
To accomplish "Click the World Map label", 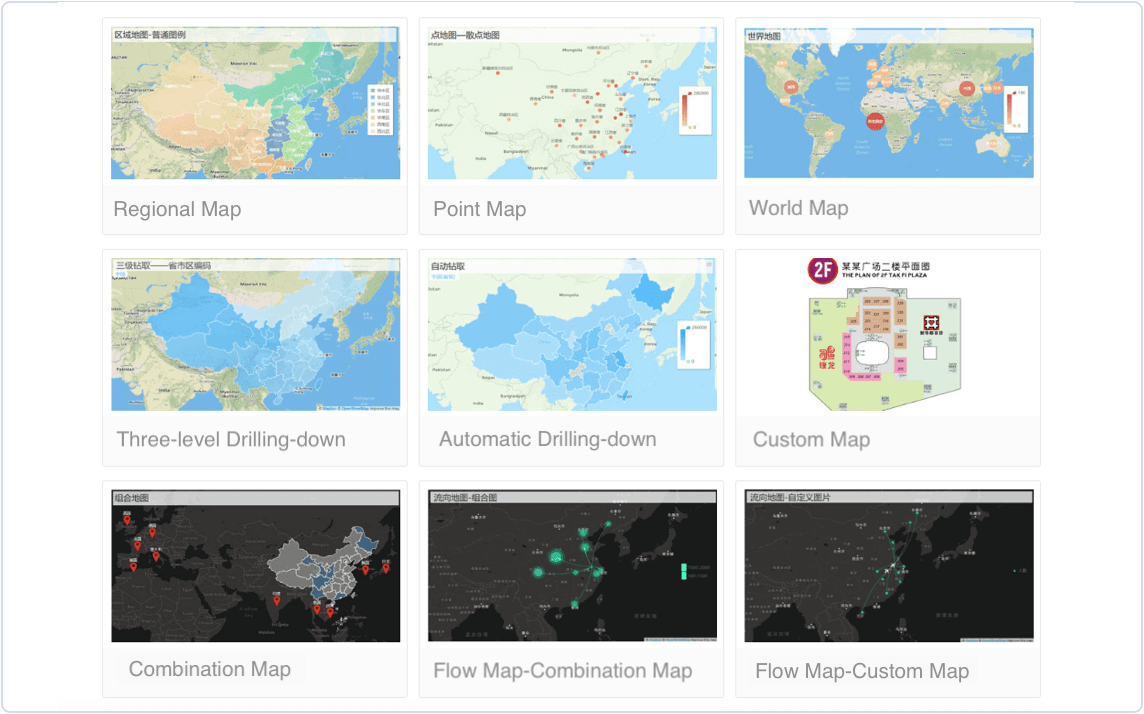I will (798, 208).
